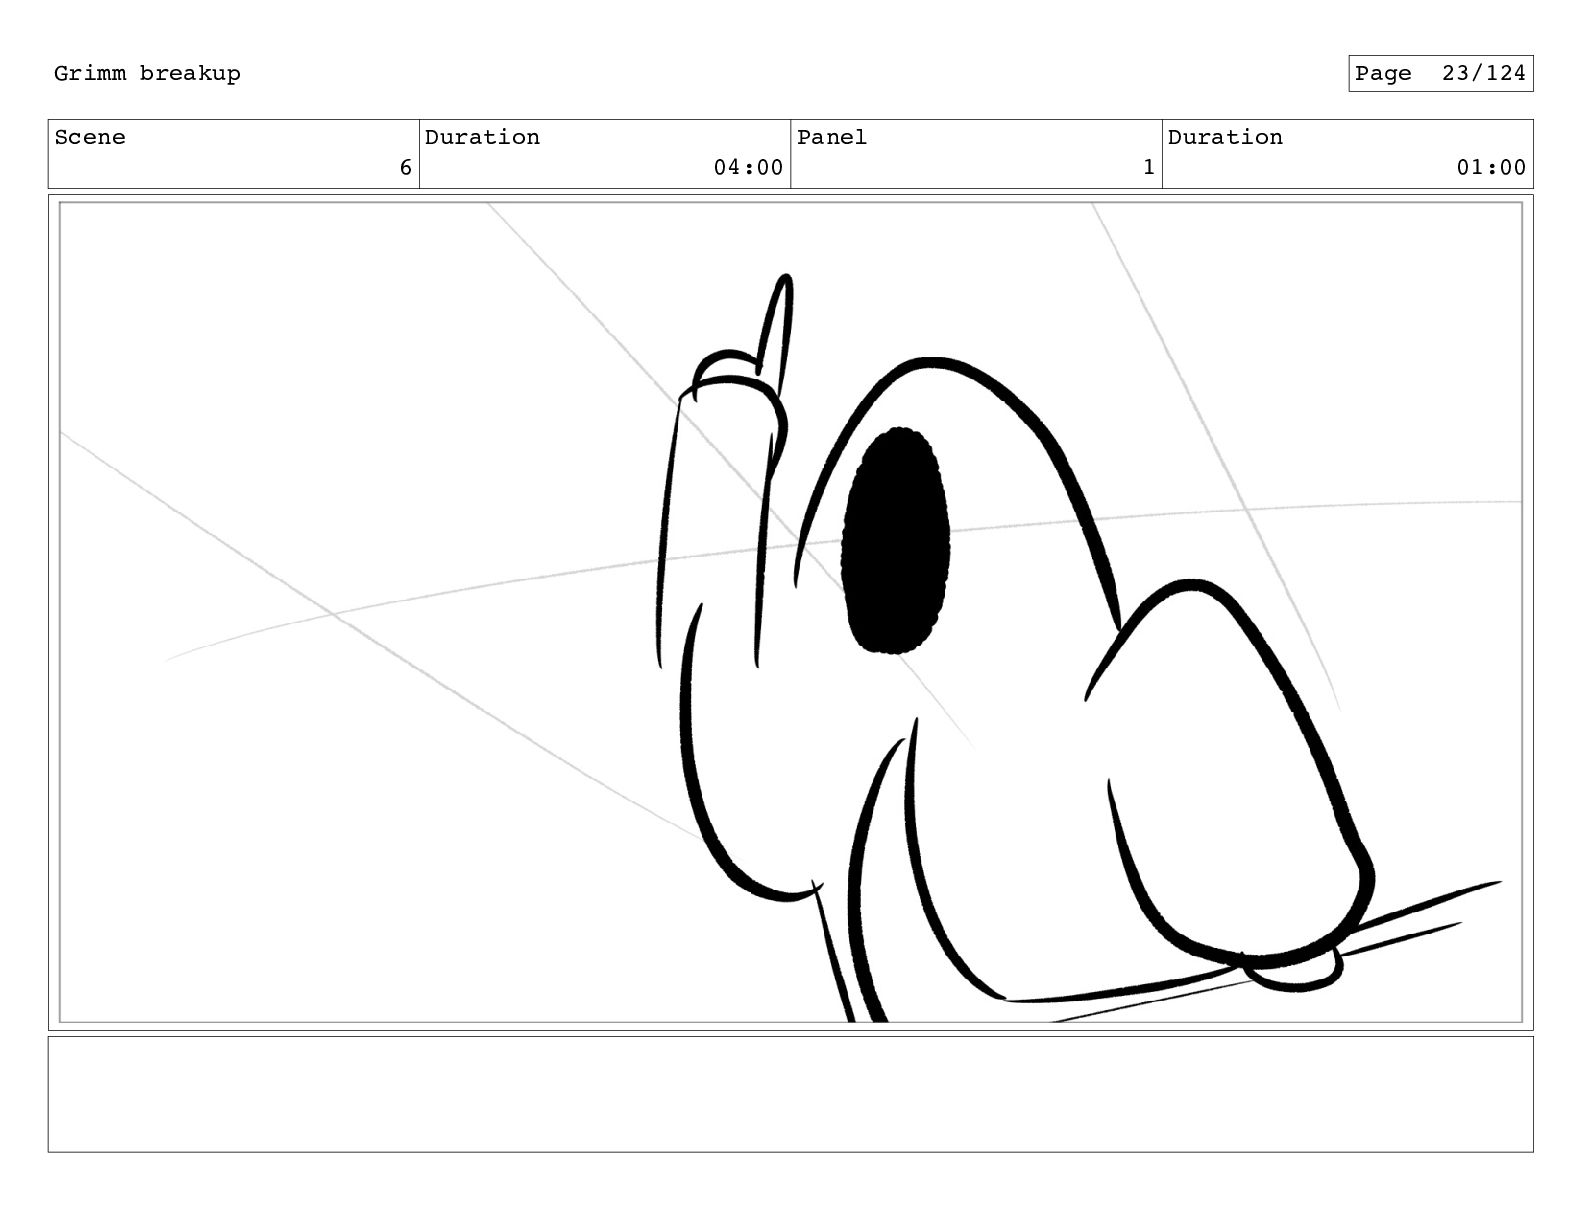Viewport: 1584px width, 1224px height.
Task: Click the 'Grimm breakup' title text
Action: point(147,74)
